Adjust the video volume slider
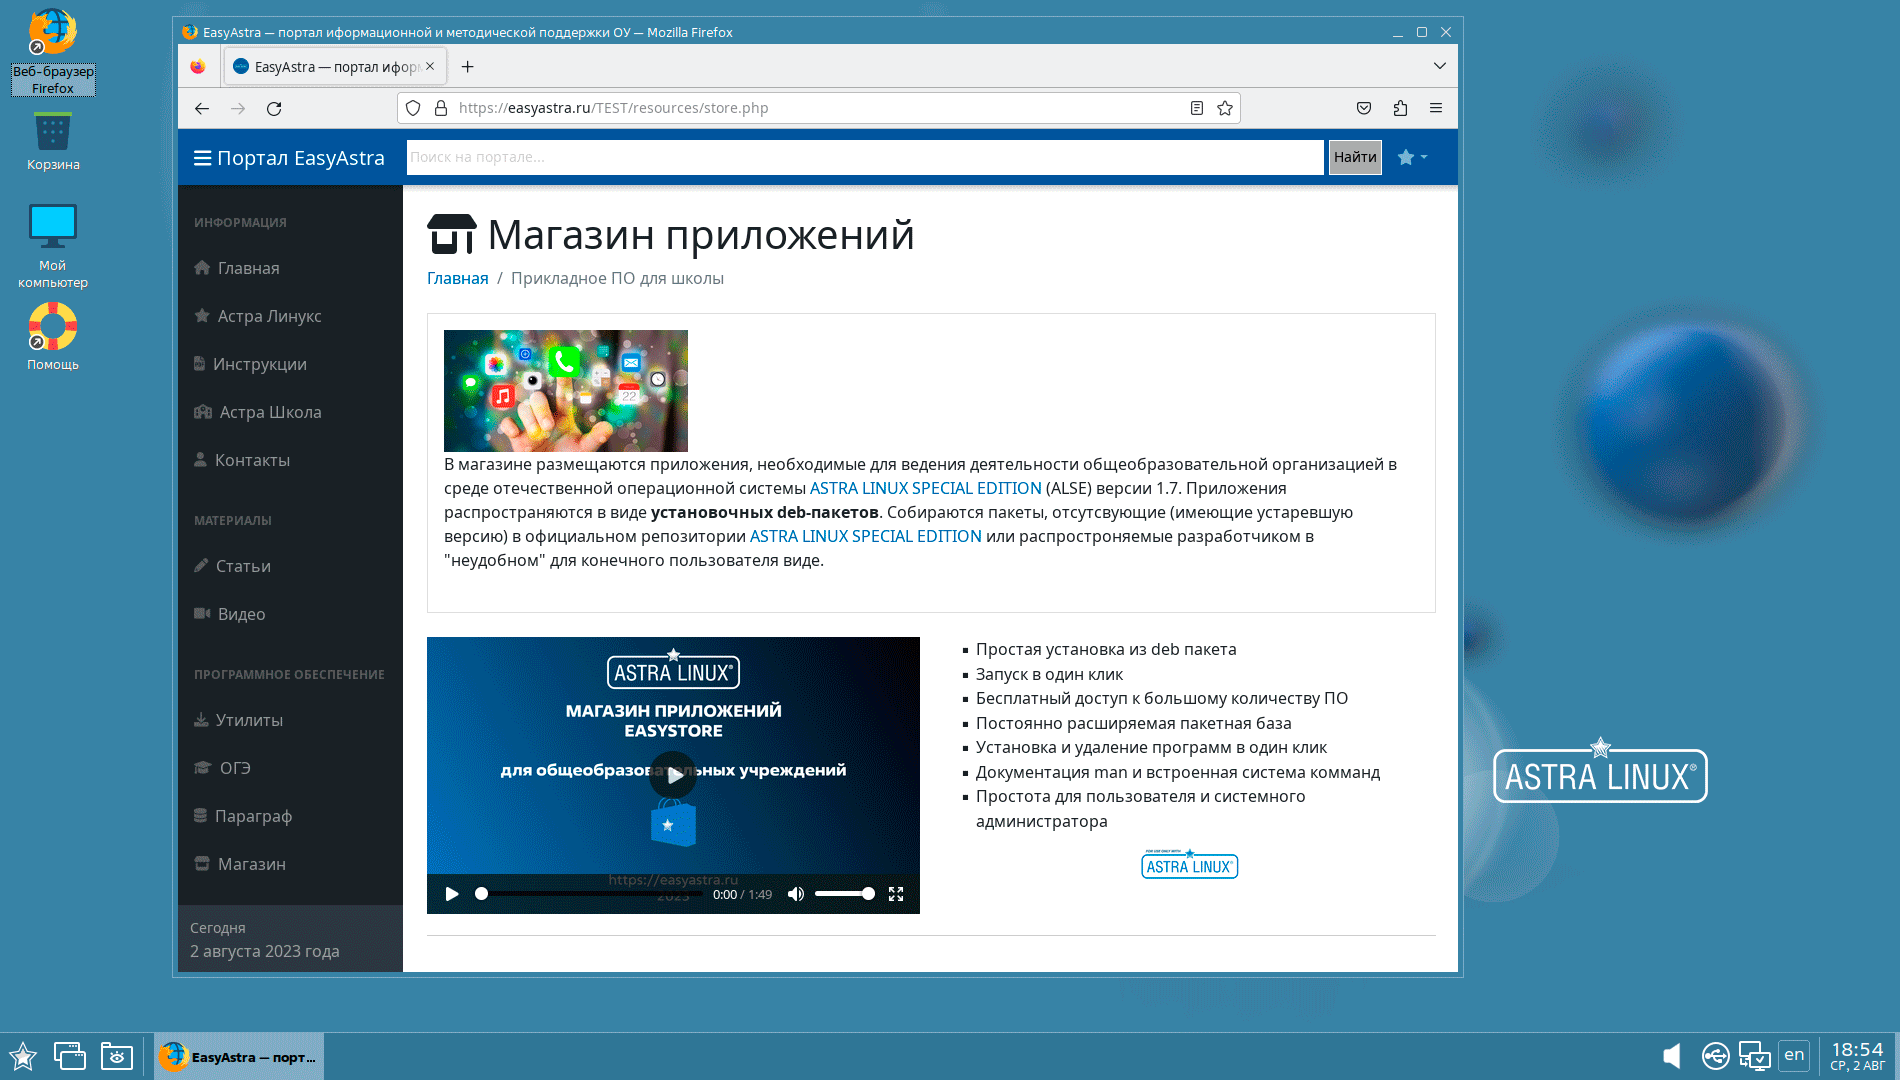 point(845,894)
